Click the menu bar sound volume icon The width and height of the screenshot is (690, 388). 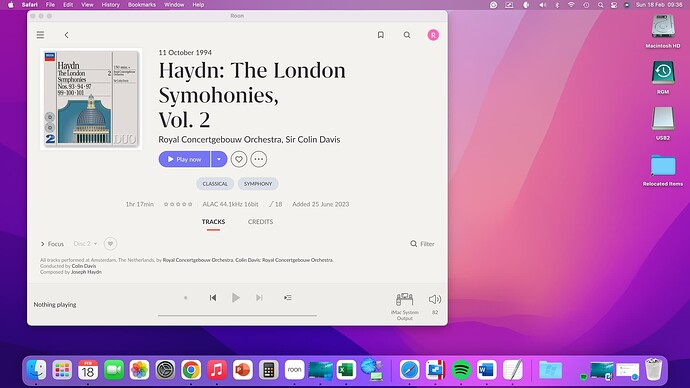tap(542, 5)
